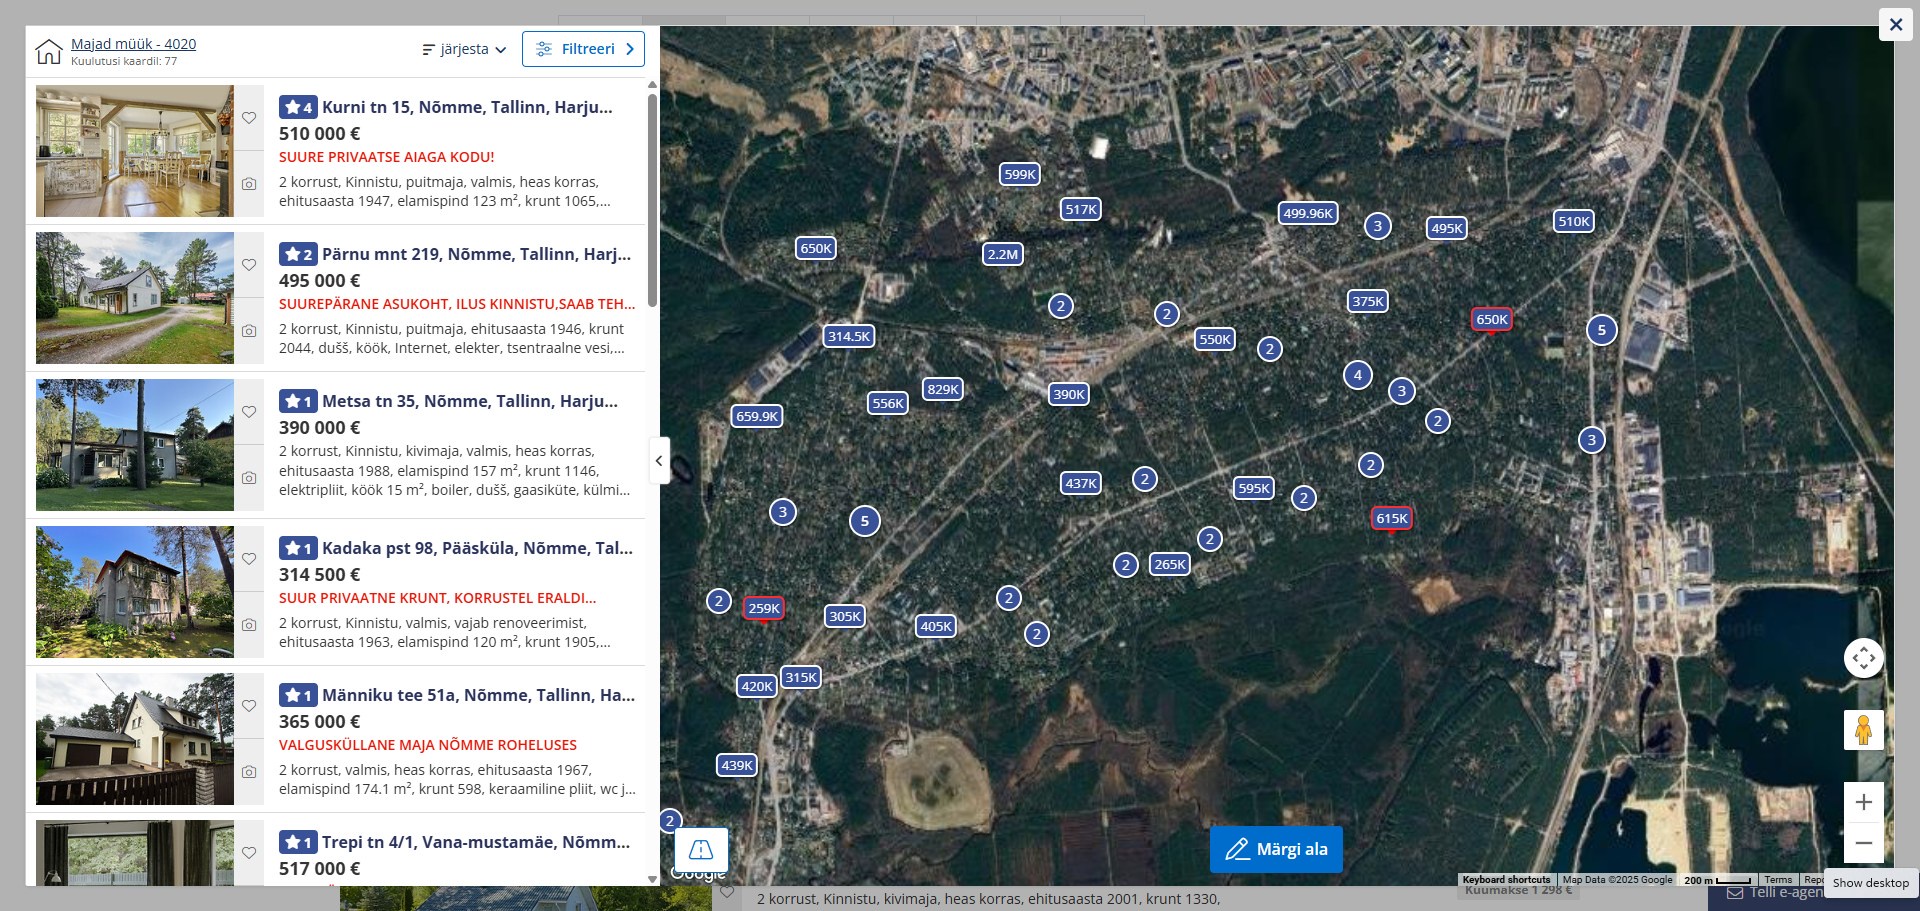The height and width of the screenshot is (911, 1920).
Task: Select the 420K price marker on map
Action: click(757, 686)
